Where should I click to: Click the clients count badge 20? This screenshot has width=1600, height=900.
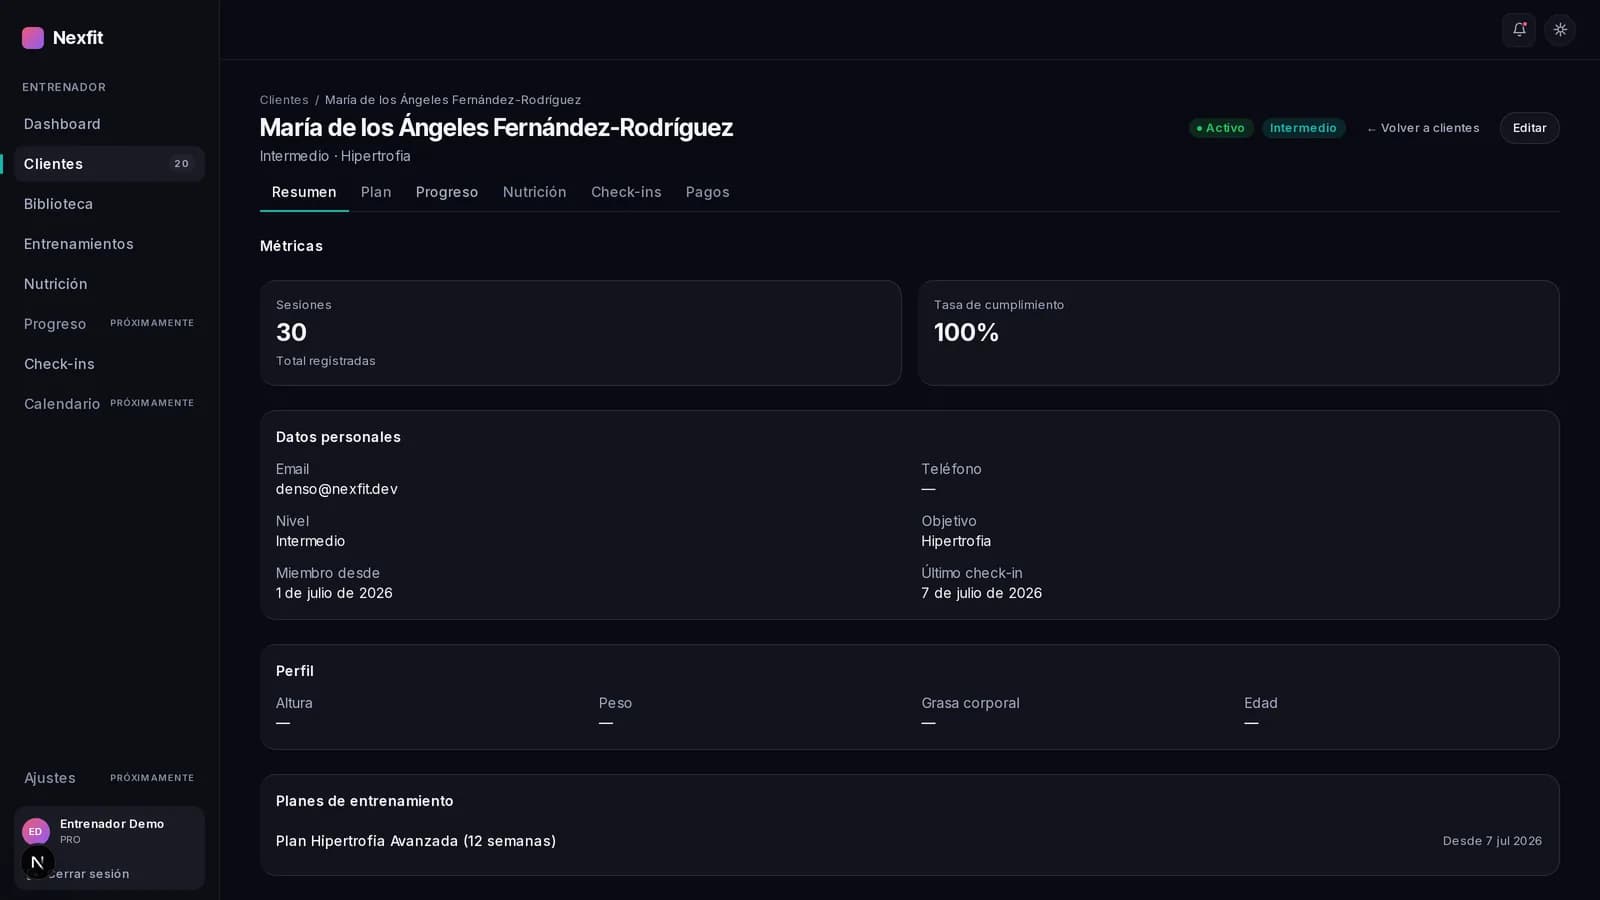point(181,164)
